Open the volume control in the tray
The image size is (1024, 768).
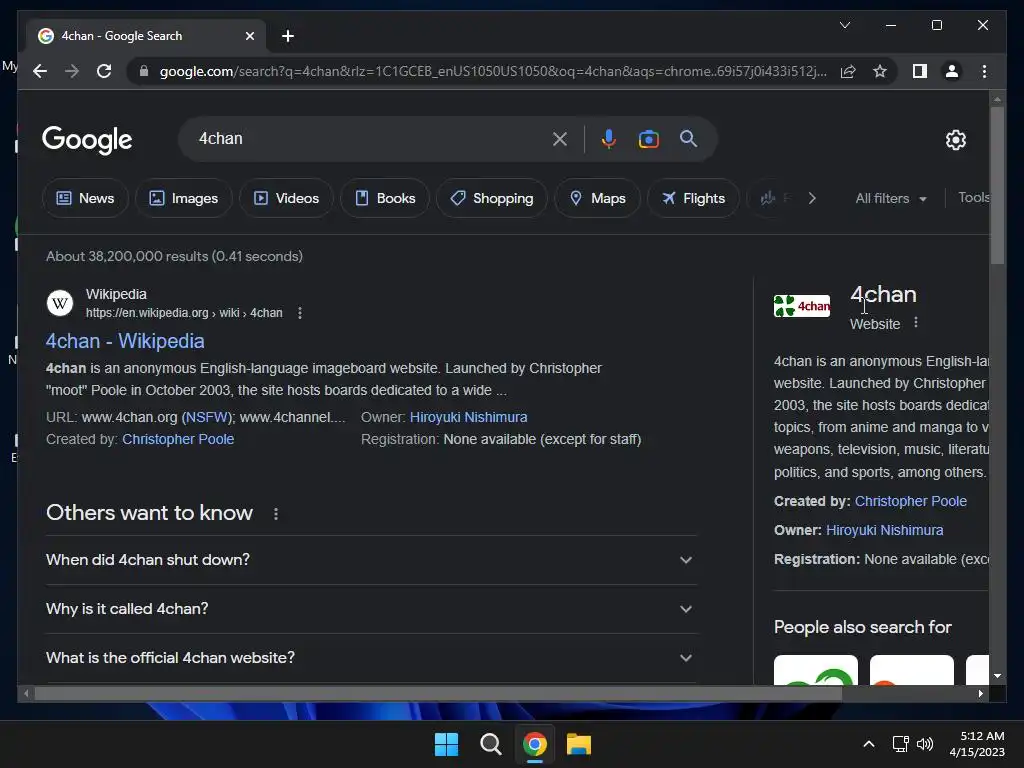[925, 744]
